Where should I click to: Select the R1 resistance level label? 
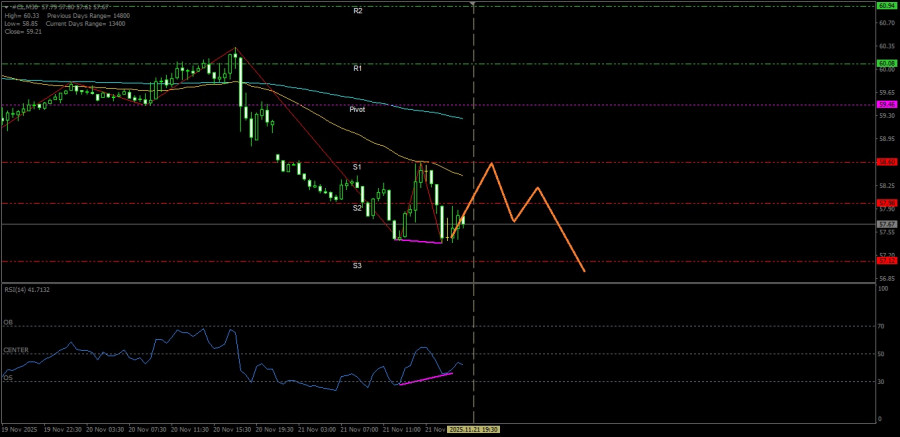coord(357,68)
